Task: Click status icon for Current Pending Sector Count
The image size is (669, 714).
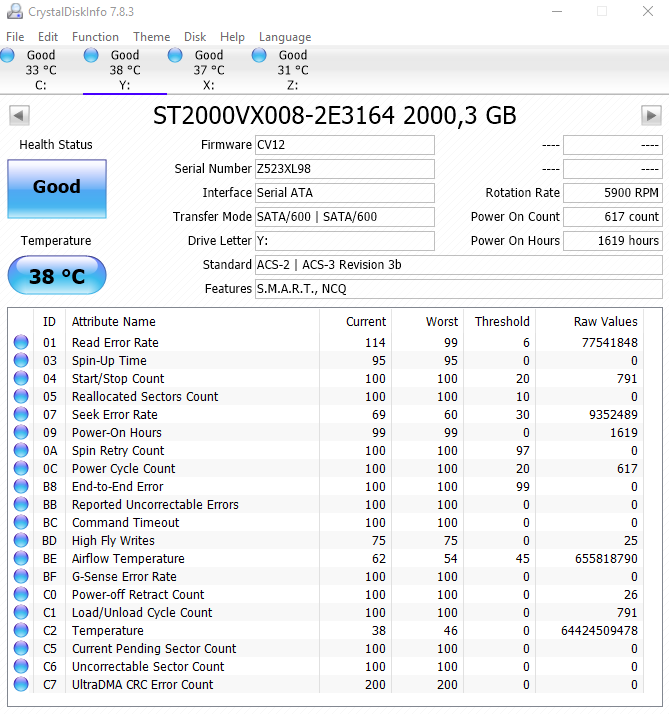Action: [x=21, y=648]
